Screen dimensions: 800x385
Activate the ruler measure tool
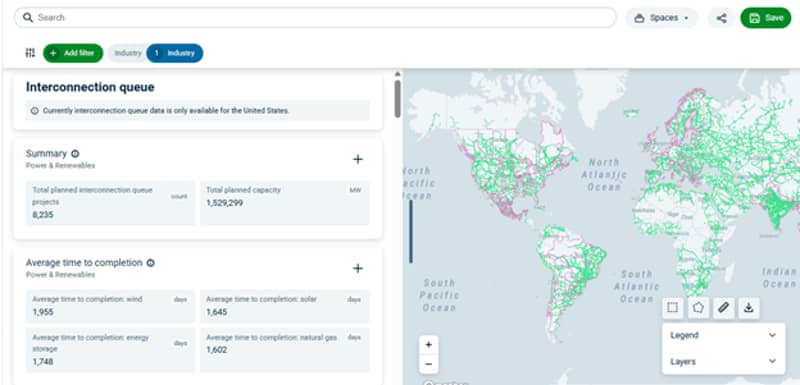tap(723, 307)
